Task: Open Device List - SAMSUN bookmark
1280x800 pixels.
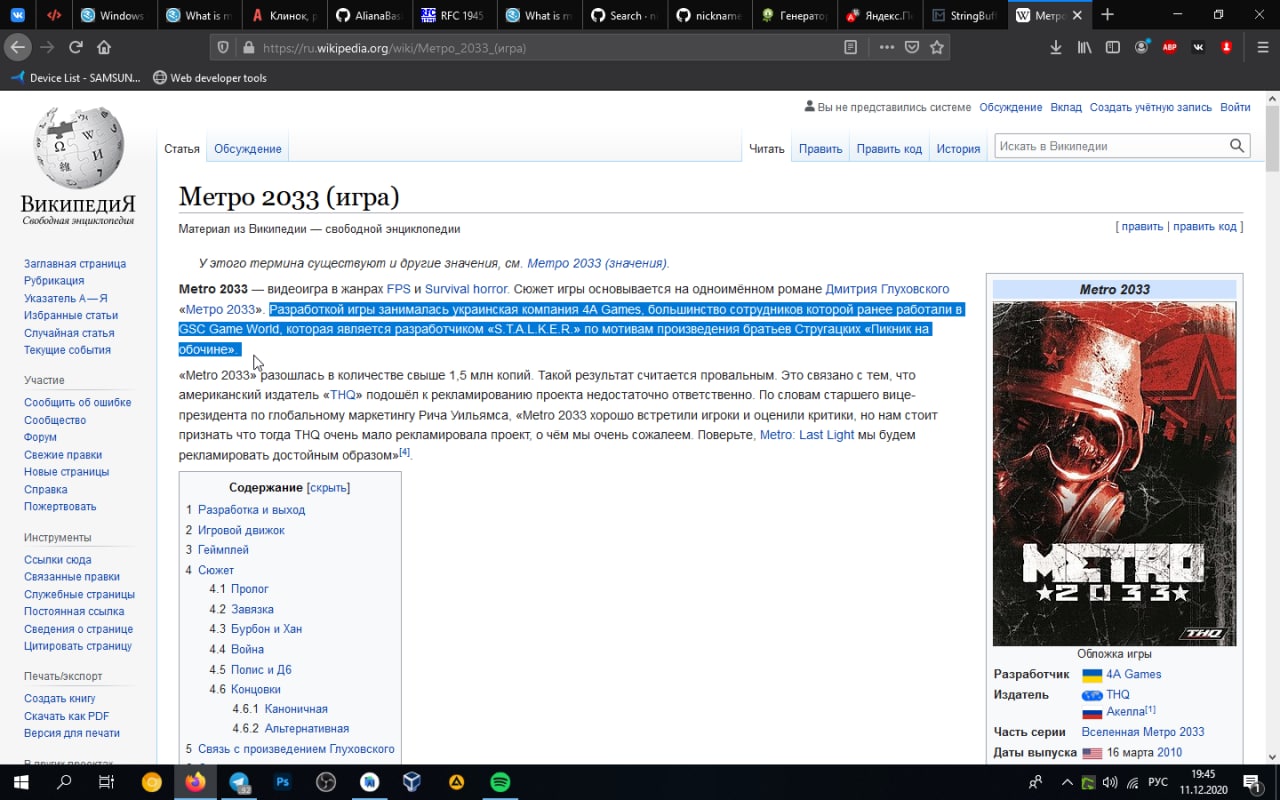Action: (76, 78)
